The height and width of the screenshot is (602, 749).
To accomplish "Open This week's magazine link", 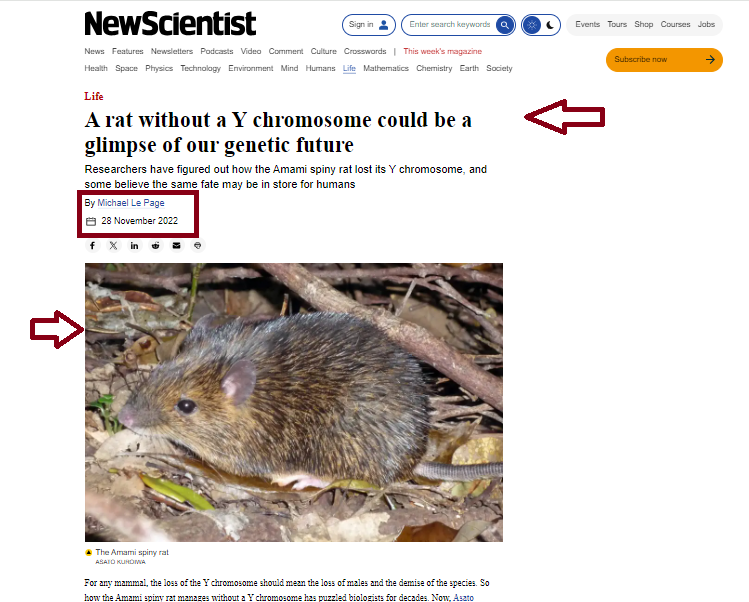I will (442, 51).
